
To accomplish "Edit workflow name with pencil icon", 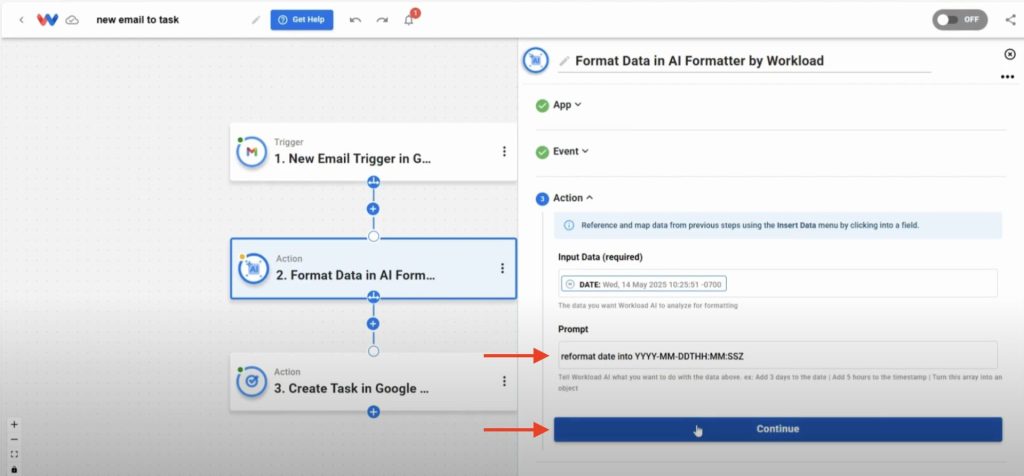I will click(256, 20).
